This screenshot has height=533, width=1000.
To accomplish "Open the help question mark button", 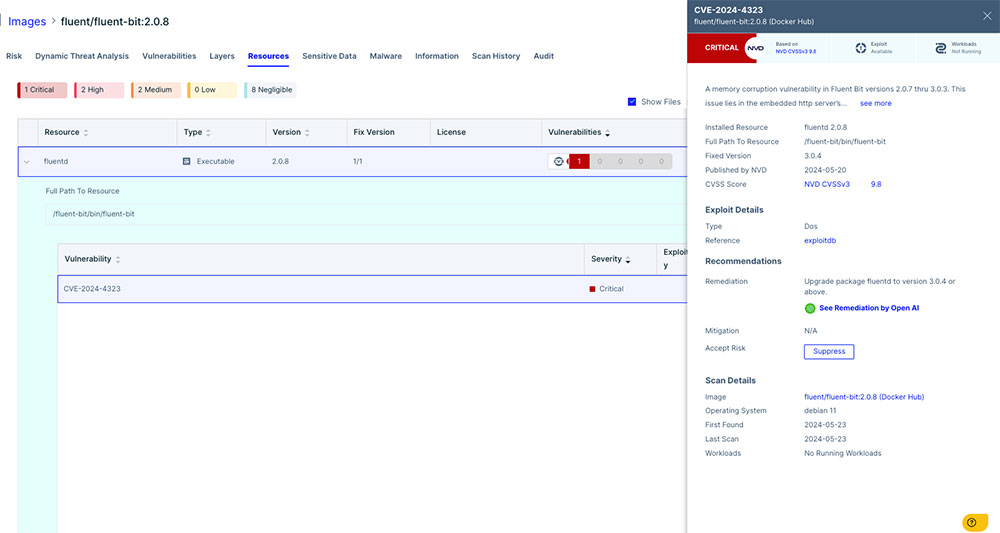I will [x=972, y=522].
